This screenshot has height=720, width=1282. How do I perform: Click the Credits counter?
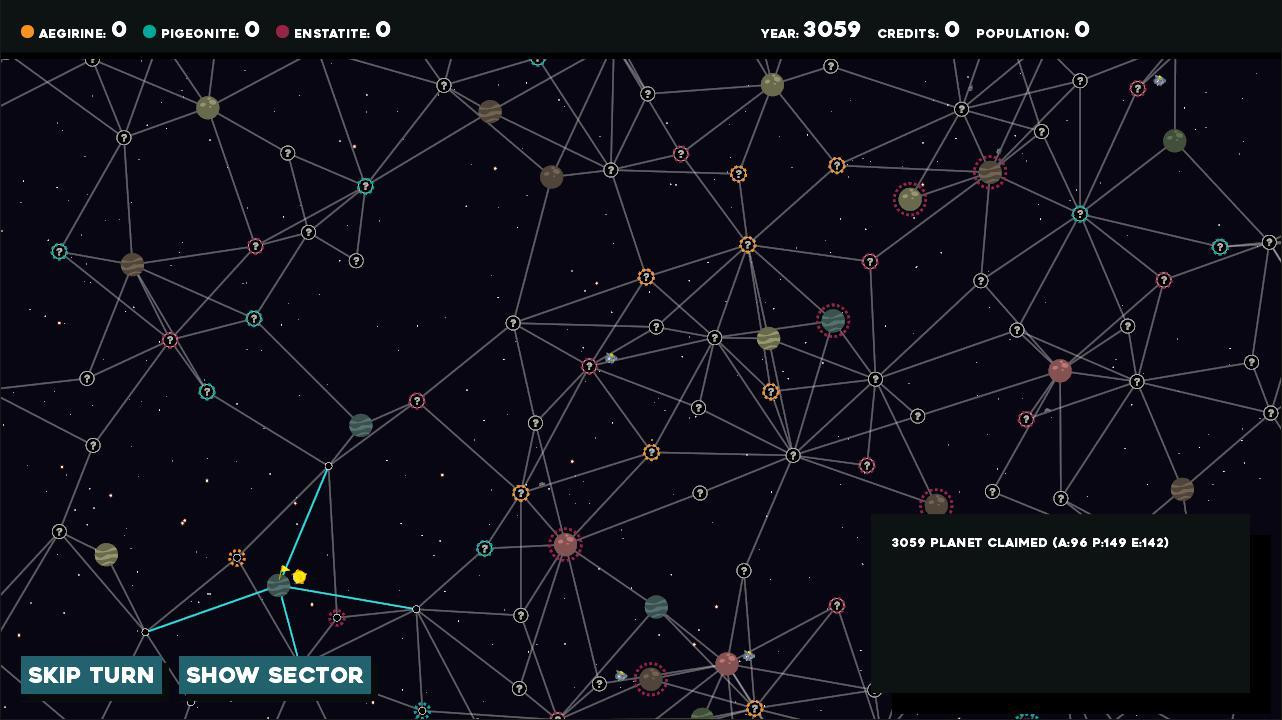click(918, 30)
